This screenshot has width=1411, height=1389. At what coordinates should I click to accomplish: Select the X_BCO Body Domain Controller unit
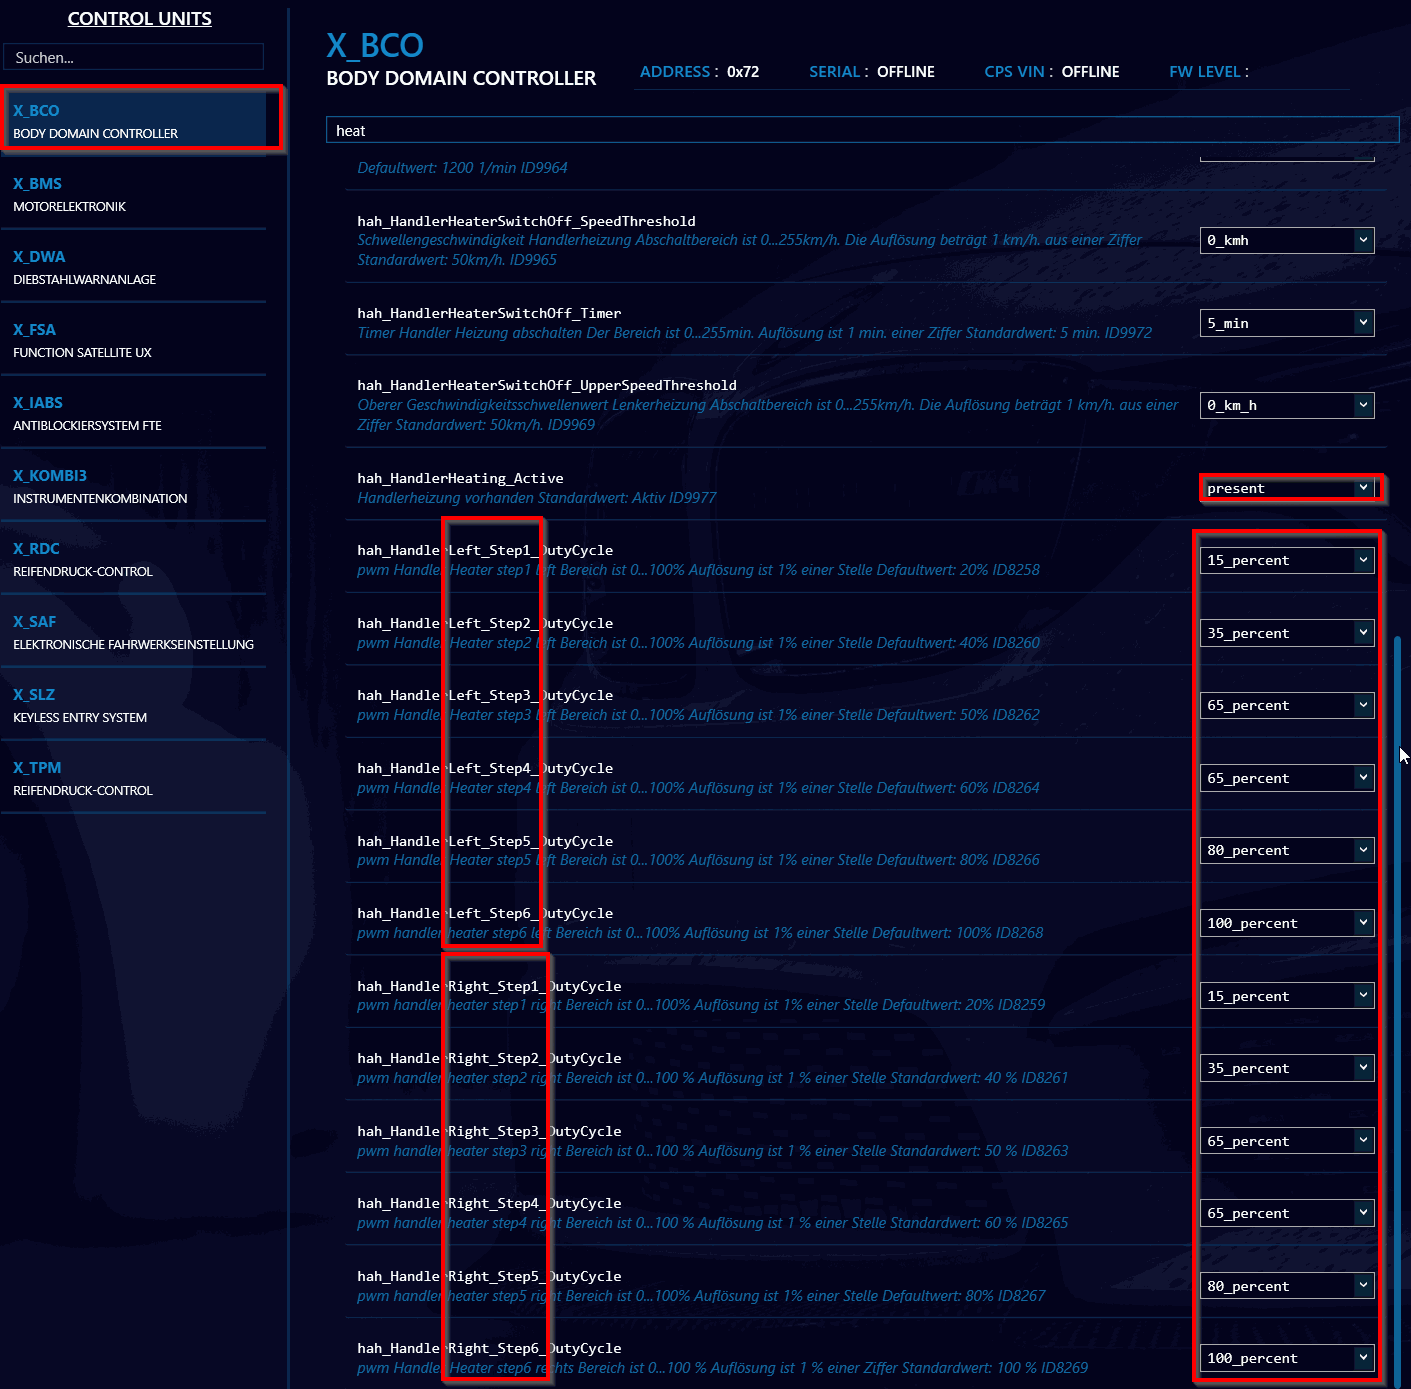(x=138, y=121)
